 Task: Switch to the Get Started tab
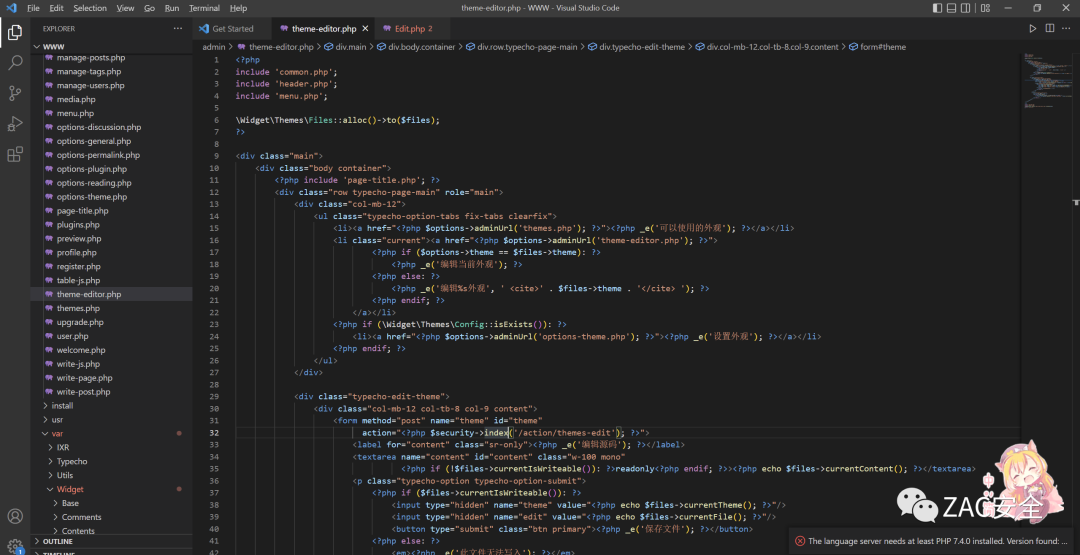tap(232, 29)
